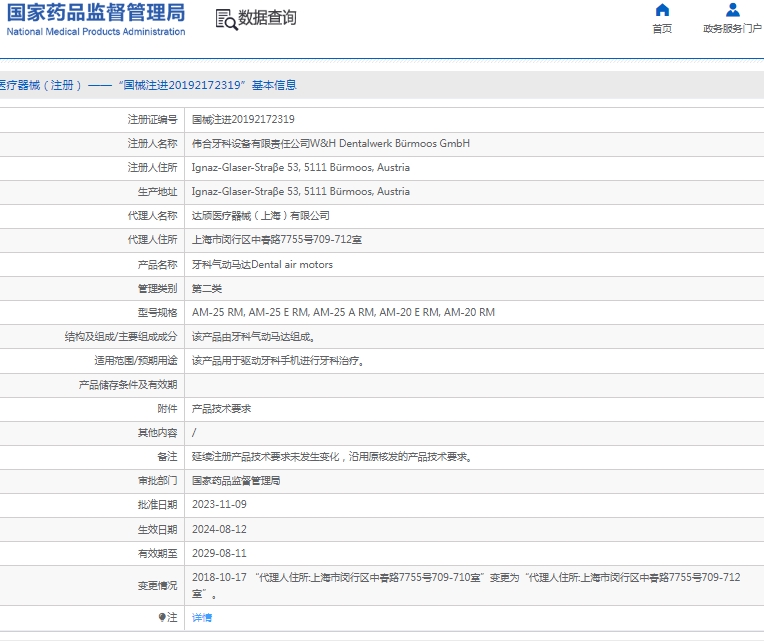
Task: Click approval date 2023-11-09
Action: pos(219,505)
